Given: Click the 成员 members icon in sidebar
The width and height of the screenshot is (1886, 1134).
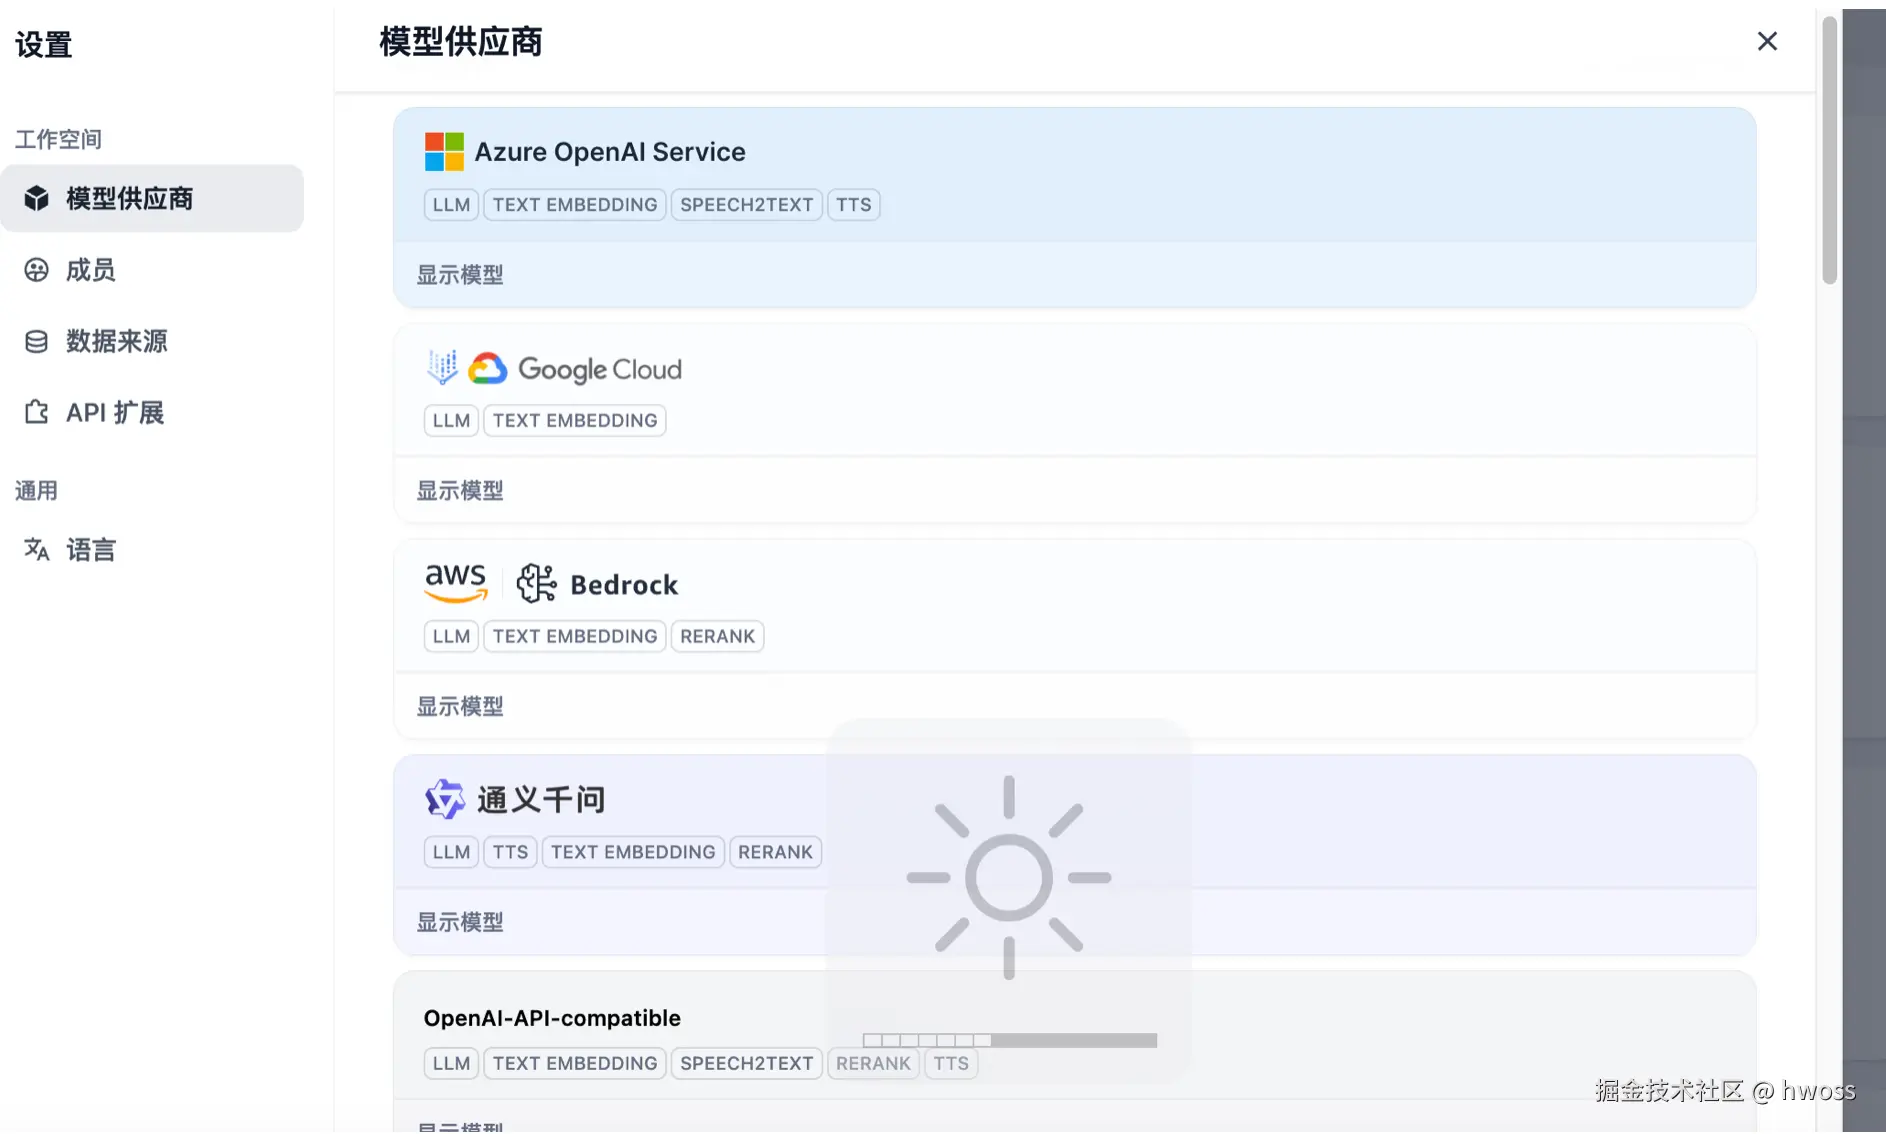Looking at the screenshot, I should pyautogui.click(x=37, y=270).
